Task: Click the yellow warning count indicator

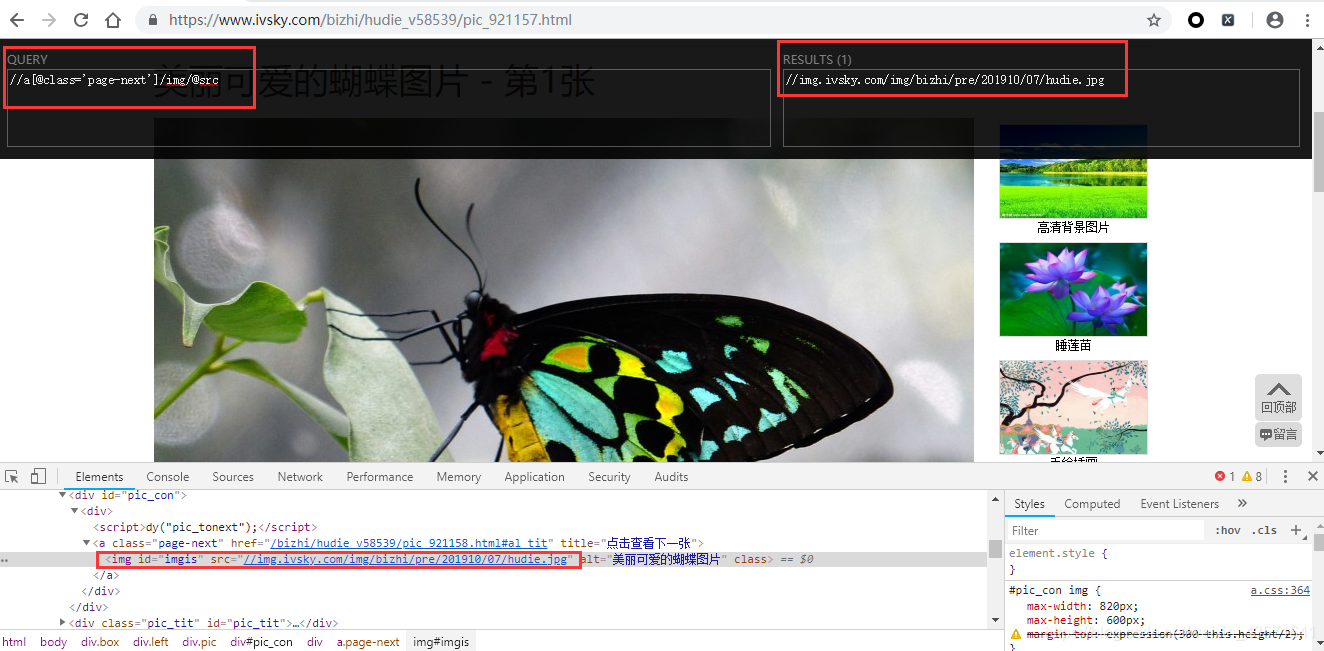Action: [x=1252, y=477]
